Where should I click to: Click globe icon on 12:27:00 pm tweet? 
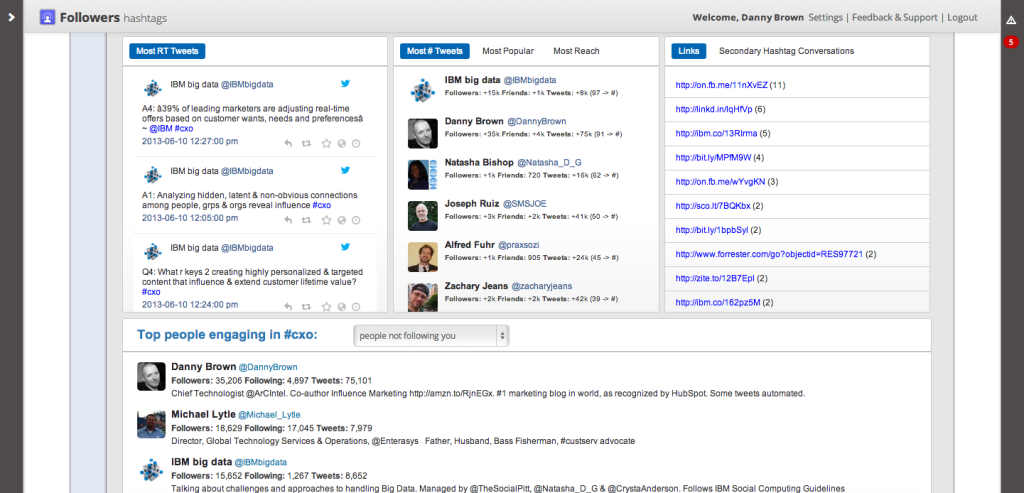(342, 144)
